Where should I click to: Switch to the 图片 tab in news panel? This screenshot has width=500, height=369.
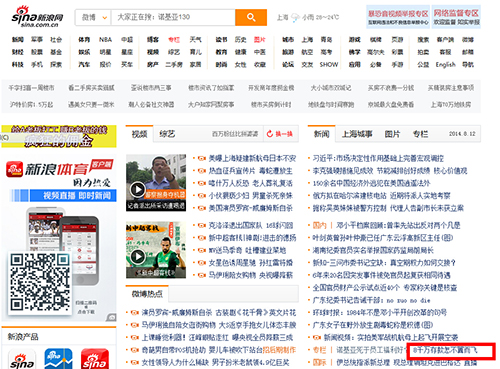click(x=392, y=134)
